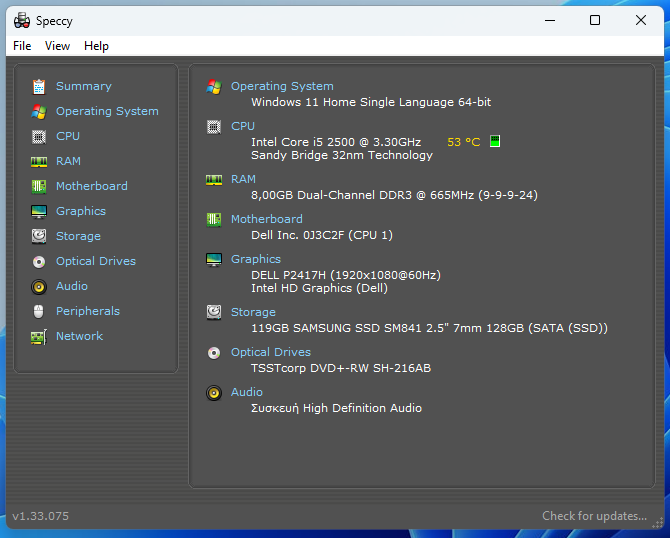
Task: Maximize the Speccy window
Action: coord(595,20)
